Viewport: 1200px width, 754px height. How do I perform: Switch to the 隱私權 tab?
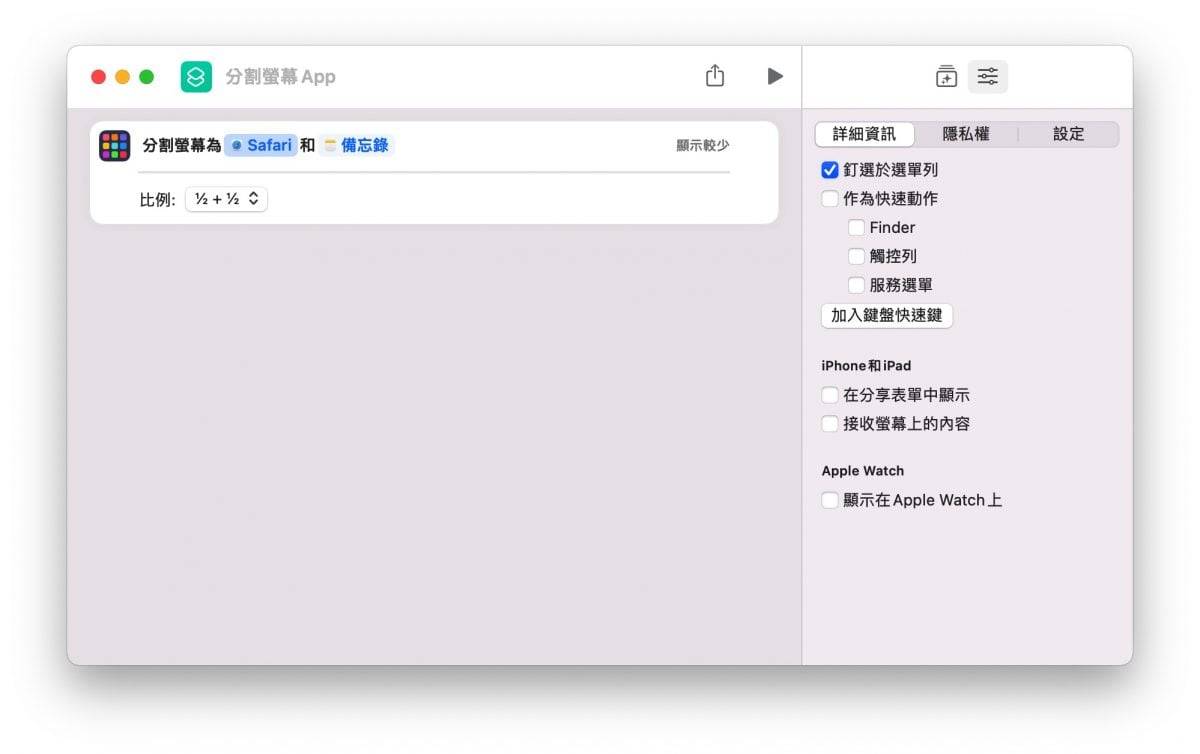point(966,134)
